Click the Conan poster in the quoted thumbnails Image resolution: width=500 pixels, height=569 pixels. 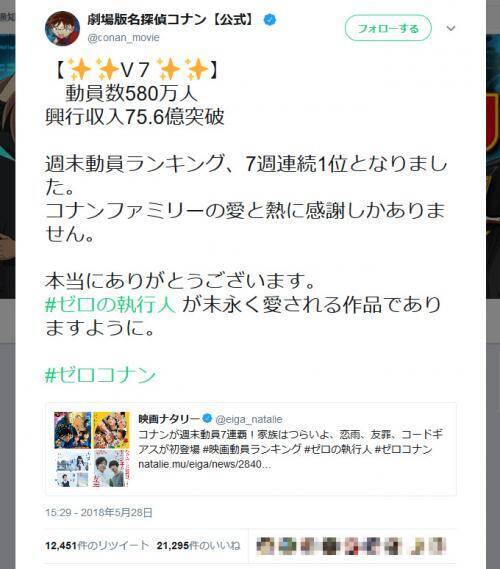pos(73,430)
